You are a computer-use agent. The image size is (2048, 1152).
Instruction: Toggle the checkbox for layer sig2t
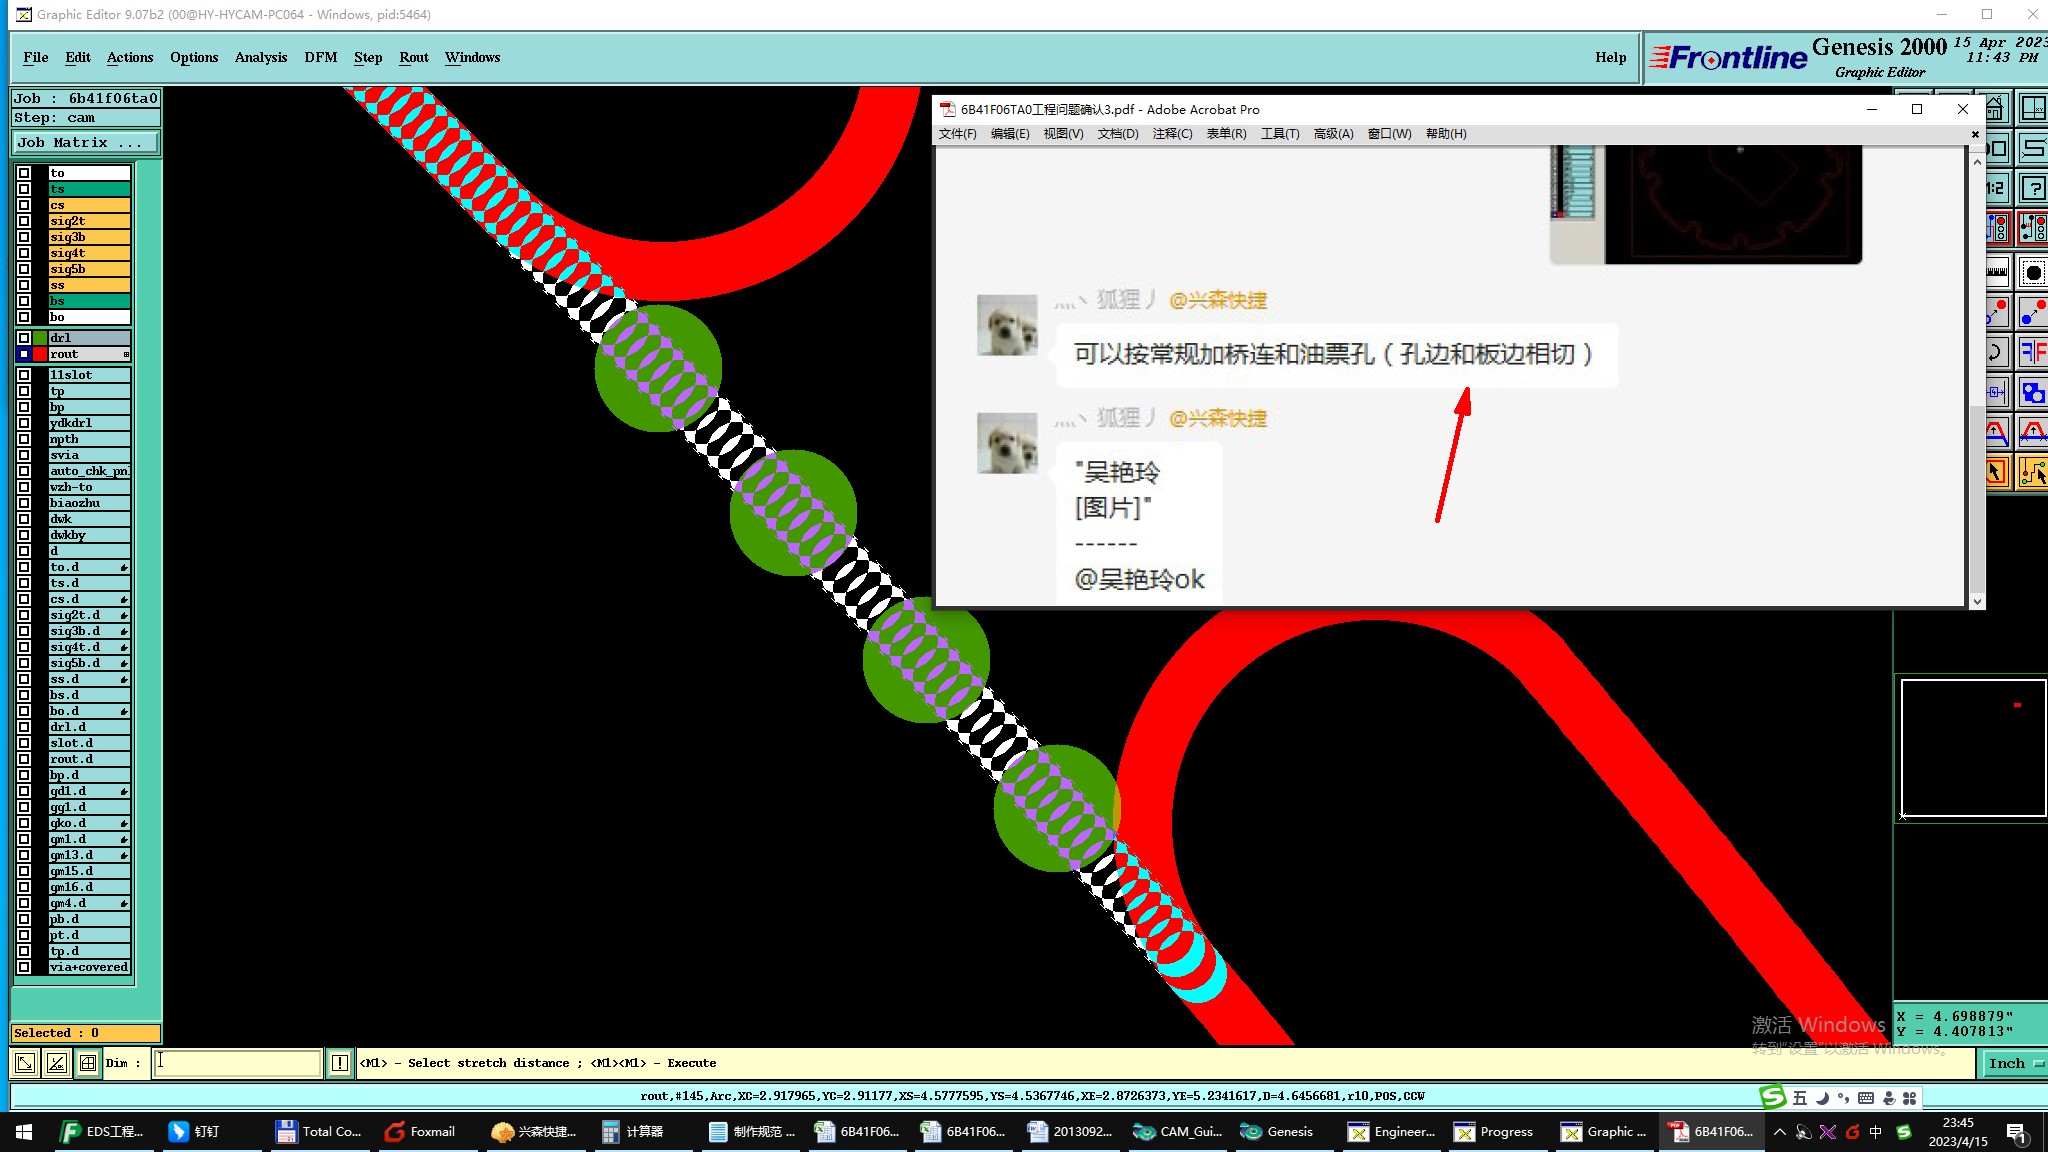[24, 221]
